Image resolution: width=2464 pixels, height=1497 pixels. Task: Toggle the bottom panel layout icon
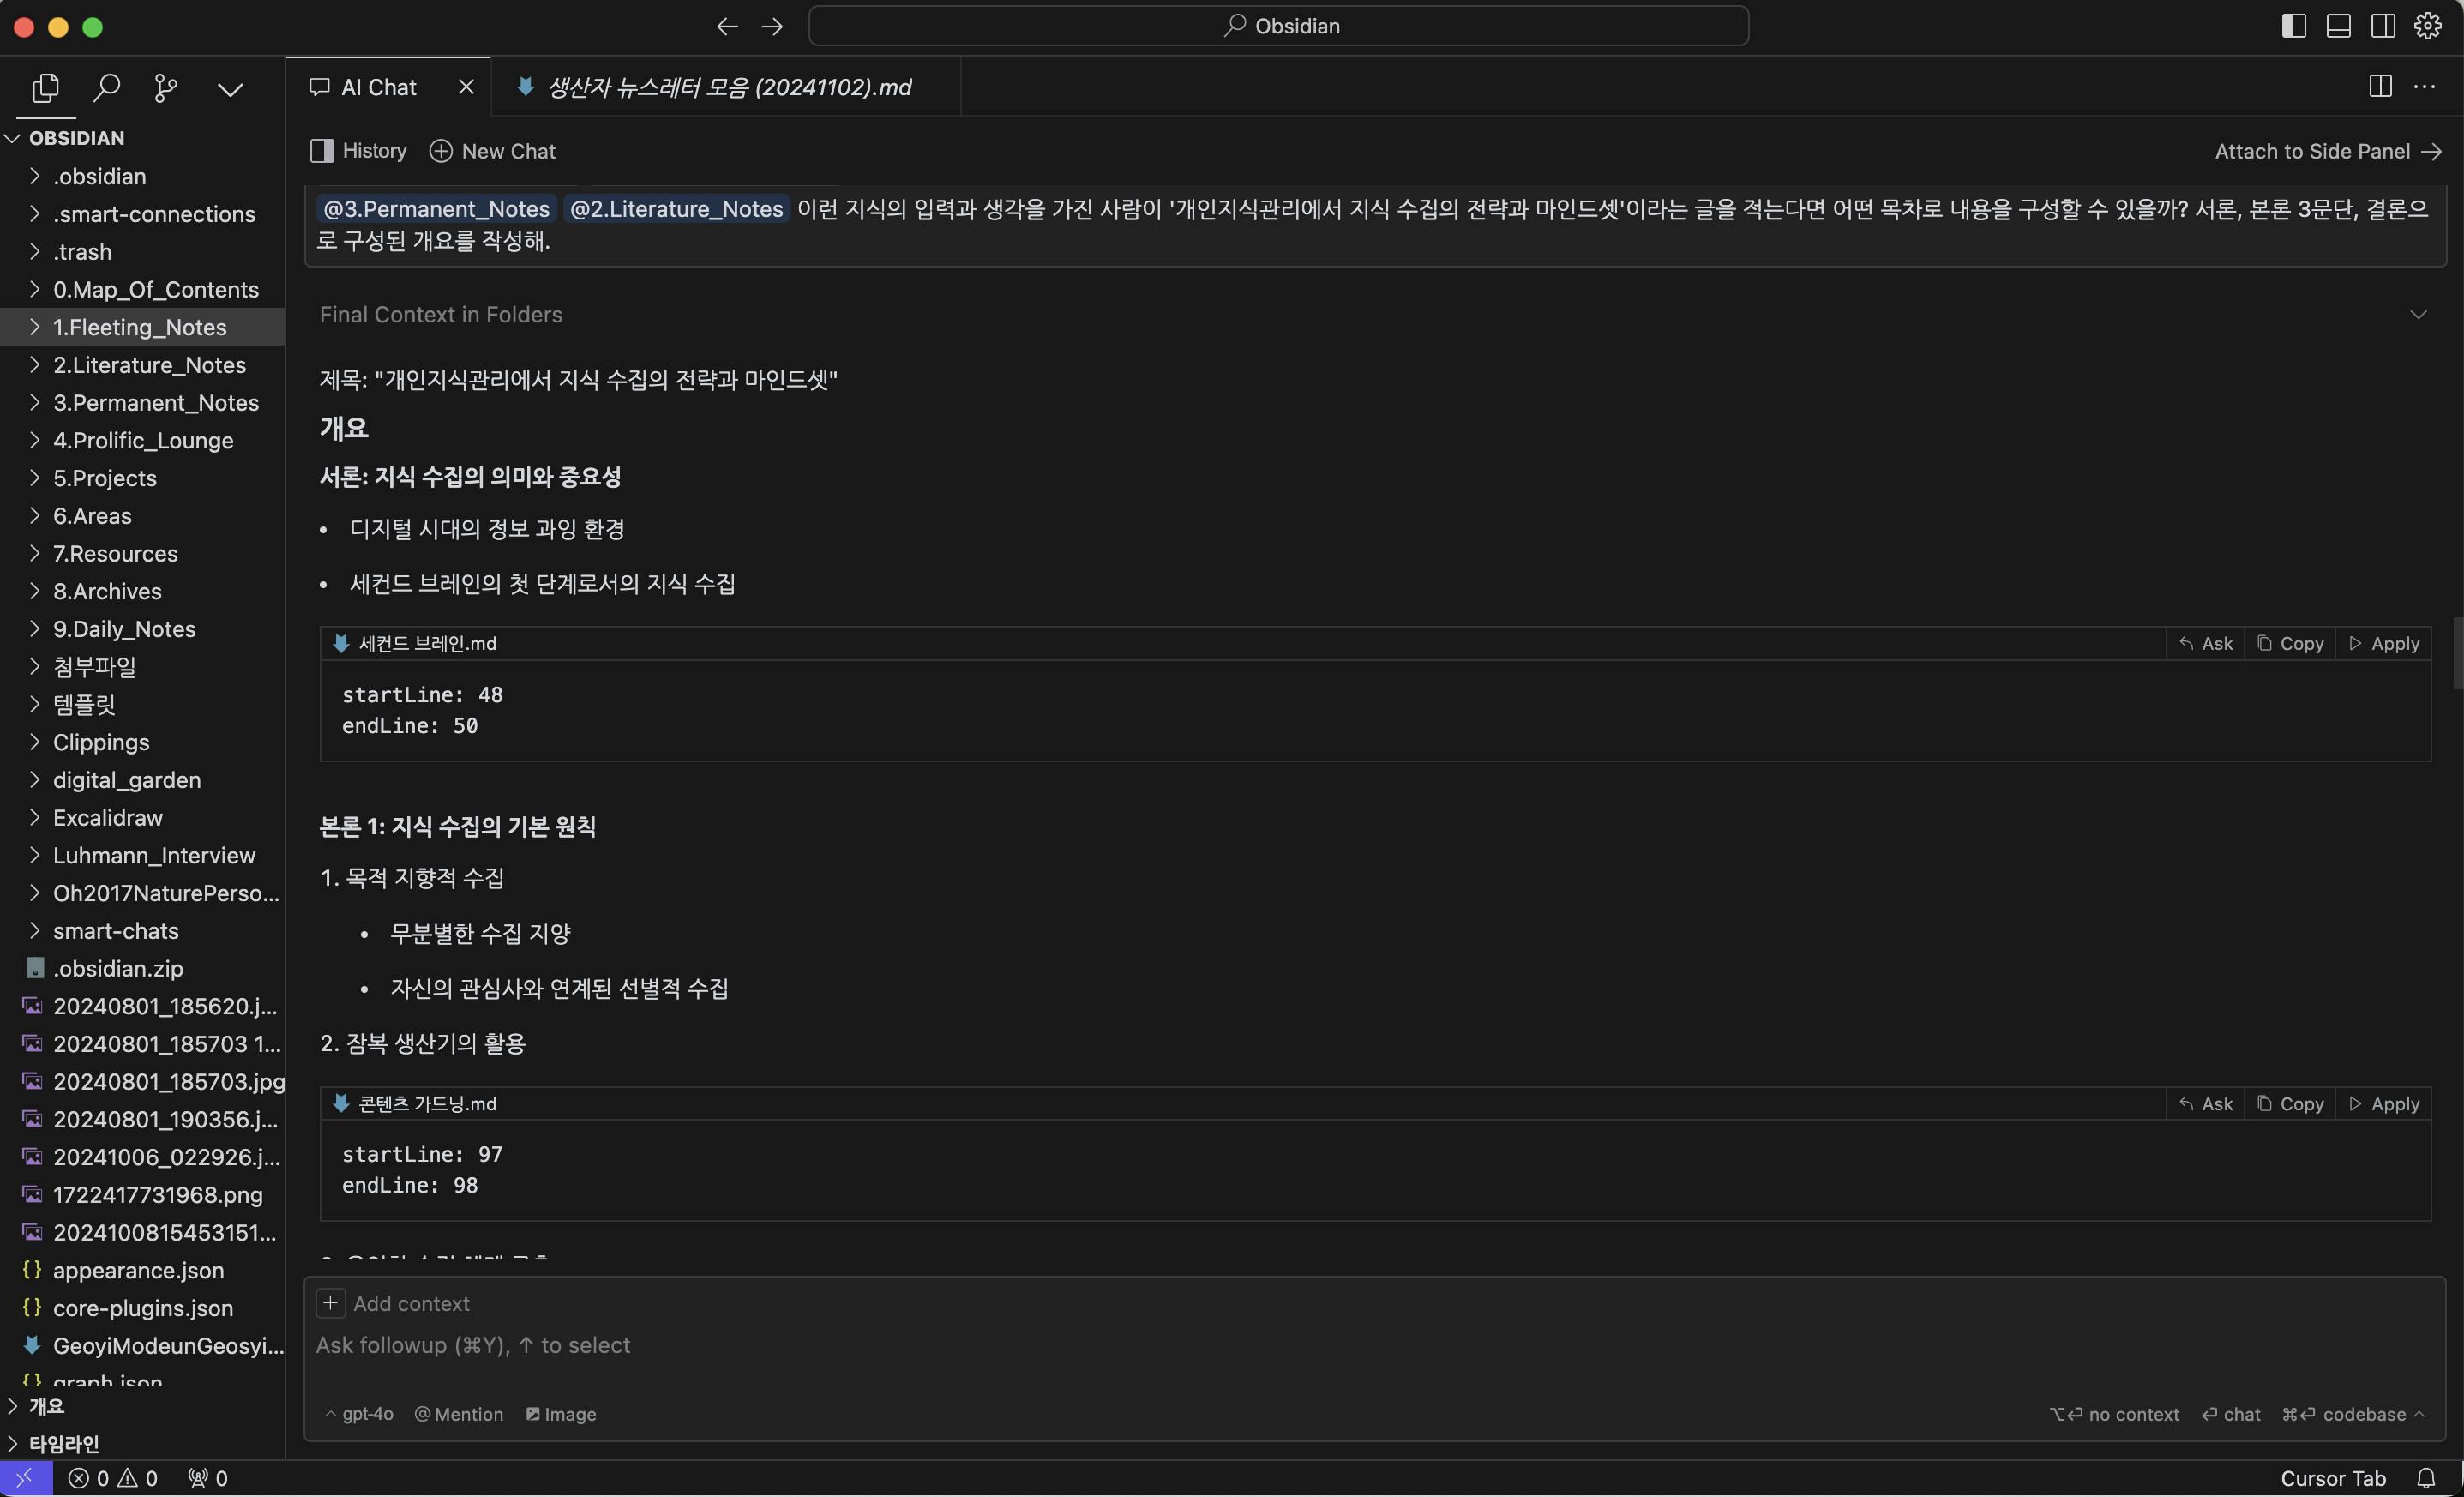click(2339, 26)
